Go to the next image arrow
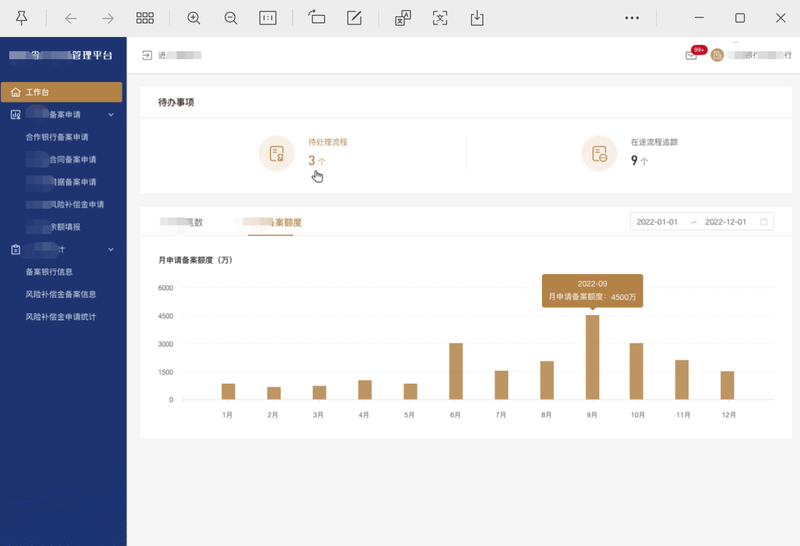This screenshot has height=546, width=800. [107, 18]
